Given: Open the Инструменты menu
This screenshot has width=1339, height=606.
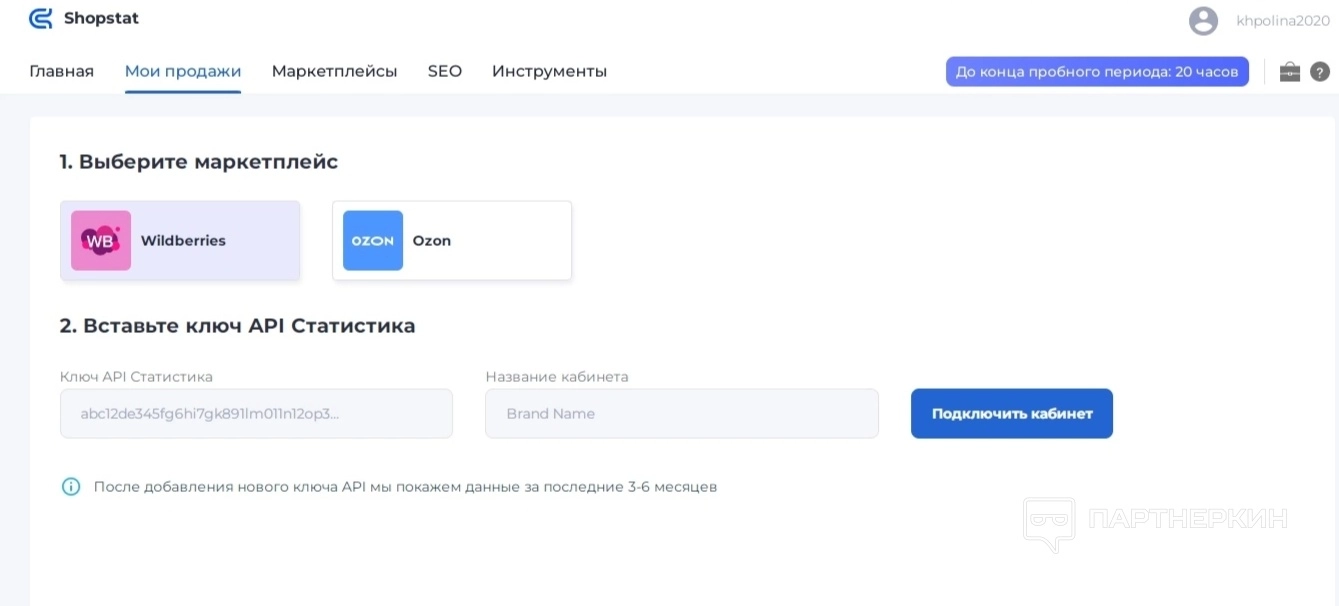Looking at the screenshot, I should (x=549, y=71).
